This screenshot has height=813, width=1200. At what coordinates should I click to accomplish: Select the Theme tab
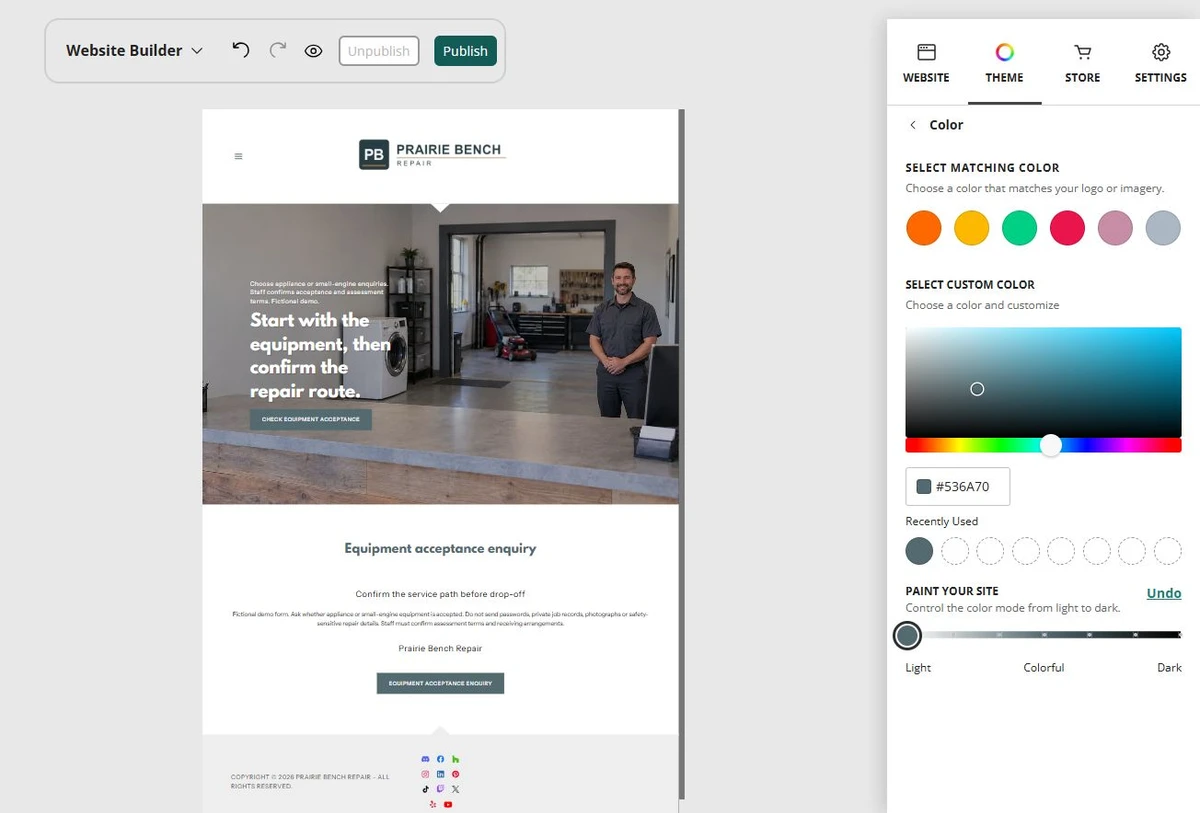tap(1004, 63)
